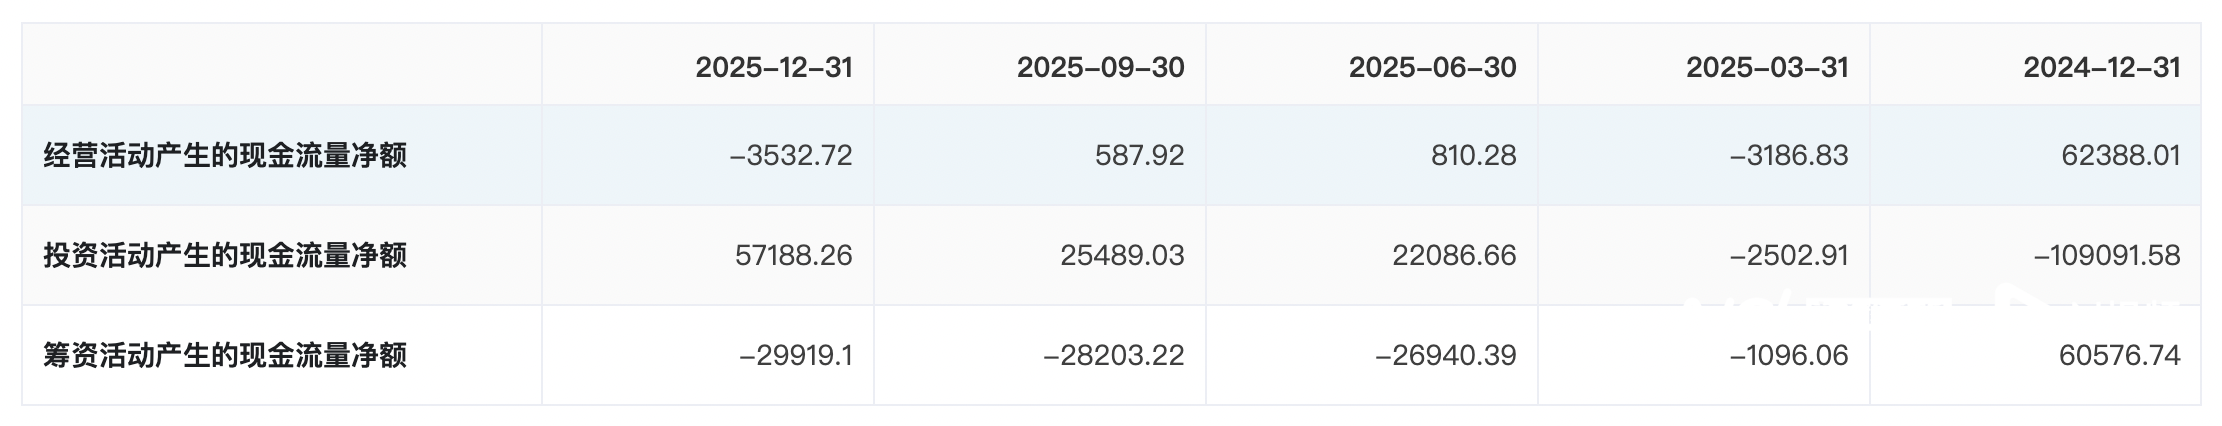2222x426 pixels.
Task: Select the 57188.26 investing cash flow cell
Action: tap(793, 256)
